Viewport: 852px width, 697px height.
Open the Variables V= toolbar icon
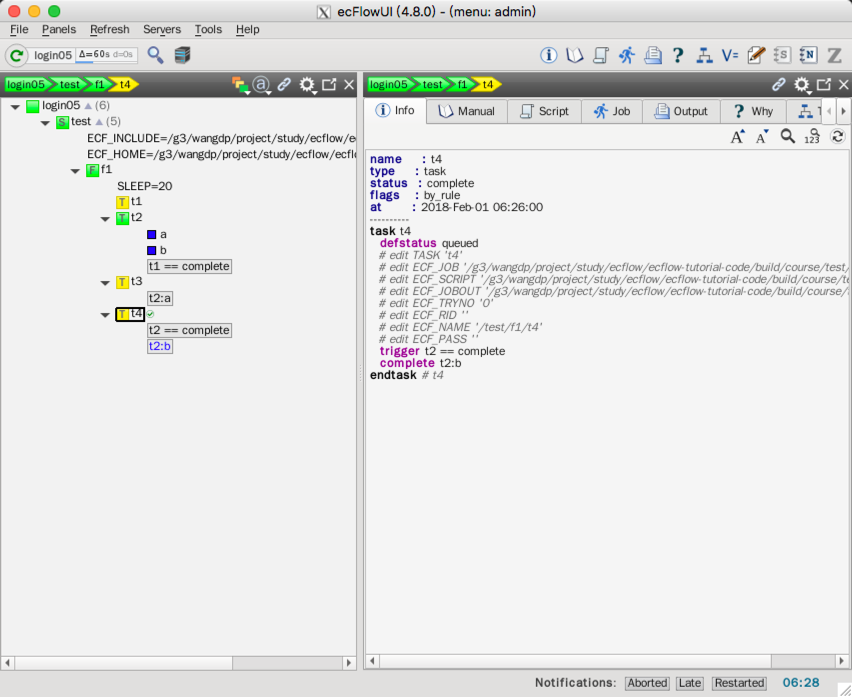(730, 55)
